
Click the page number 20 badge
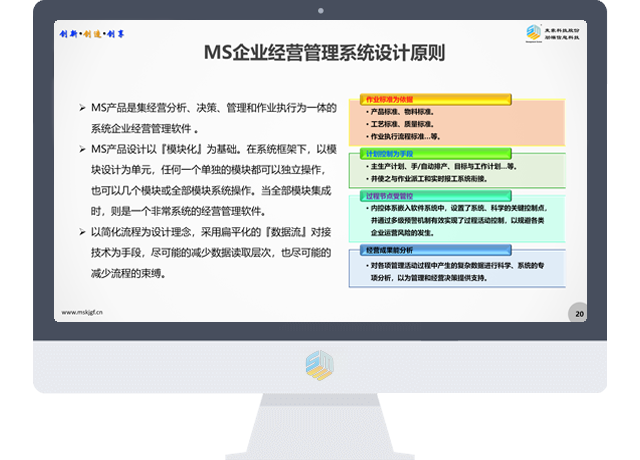(x=577, y=314)
